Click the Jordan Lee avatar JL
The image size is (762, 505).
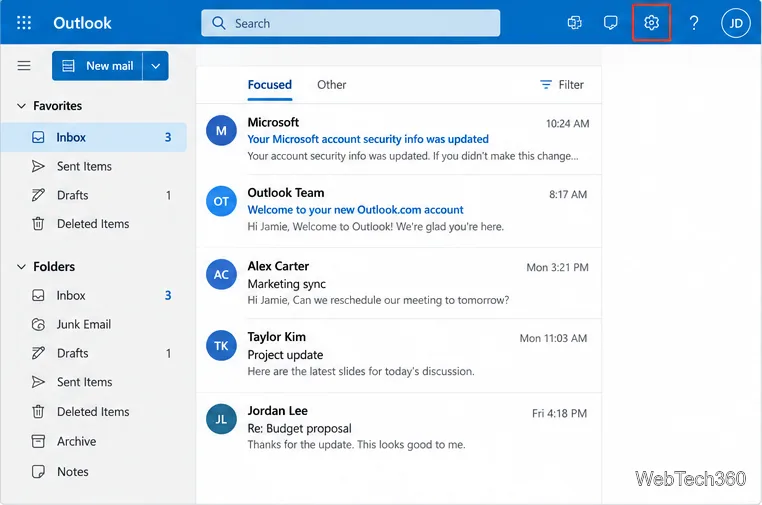coord(221,419)
